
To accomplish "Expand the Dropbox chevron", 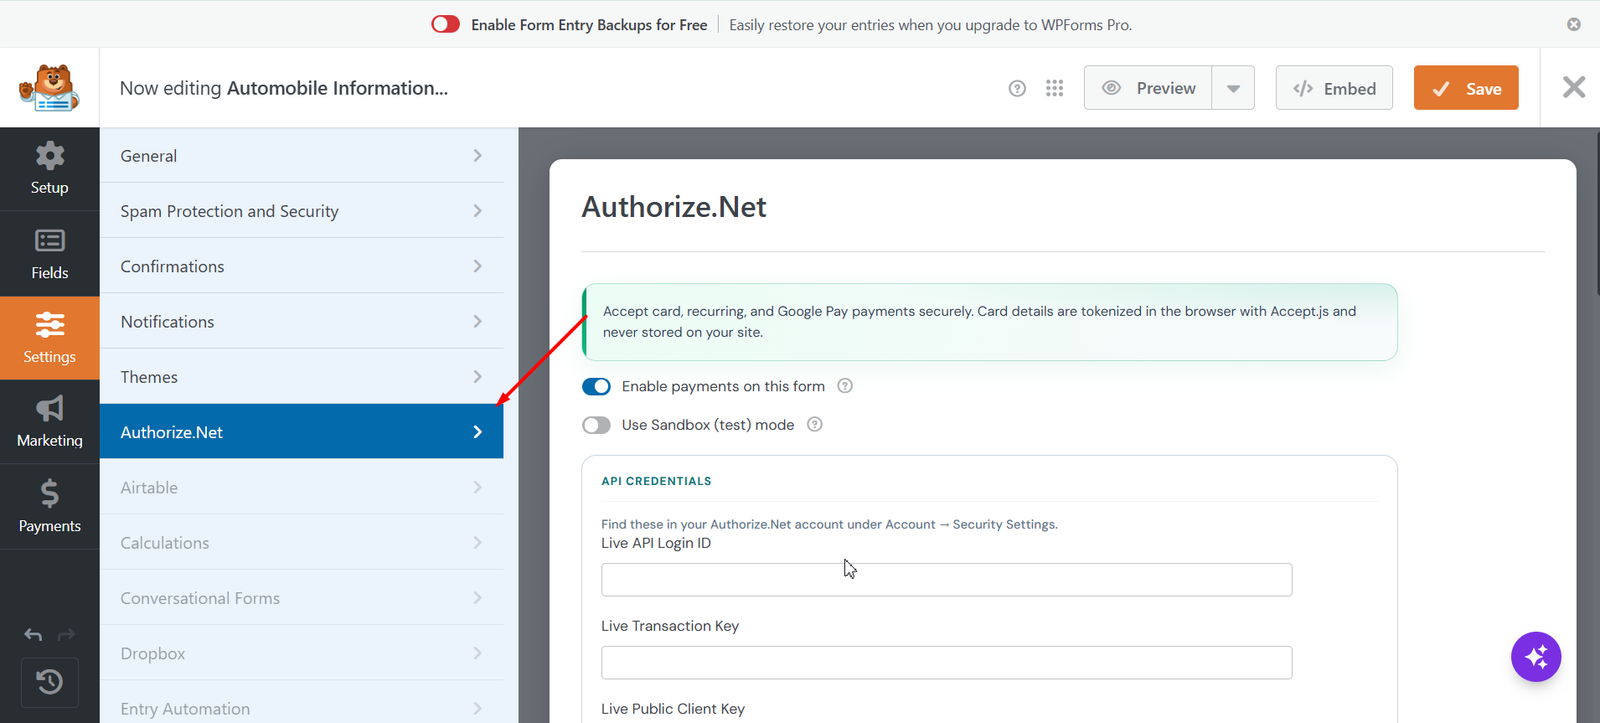I will tap(477, 653).
